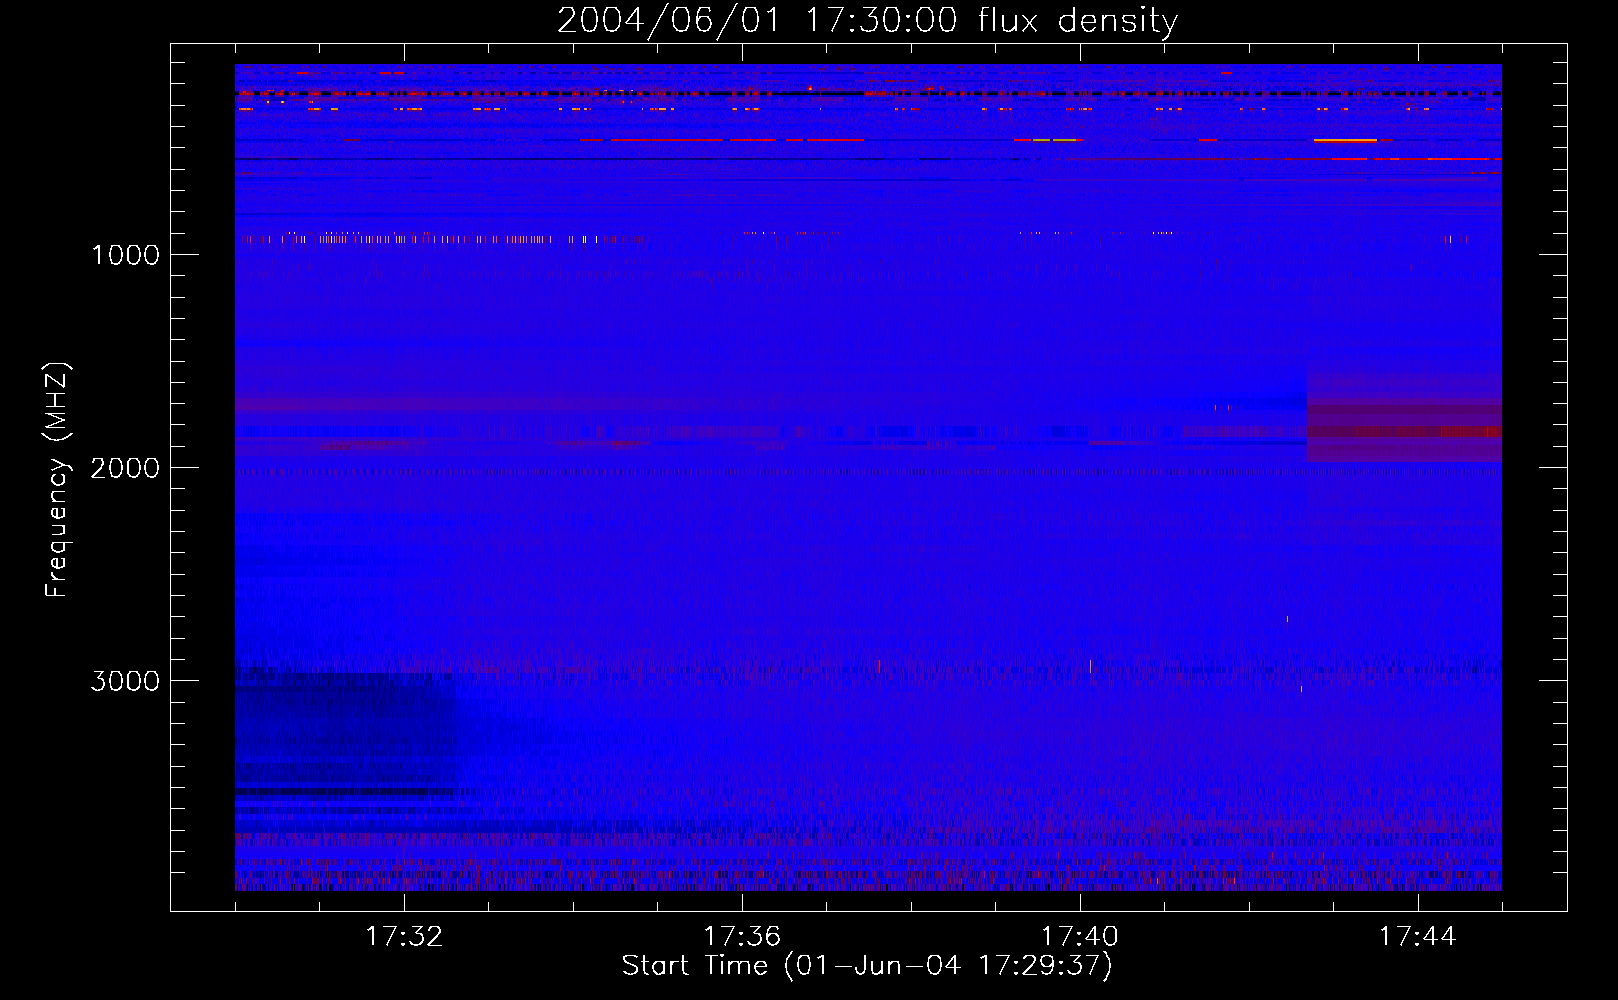Click the bright yellow streak near 17:43 at top
1618x1000 pixels.
point(1345,141)
